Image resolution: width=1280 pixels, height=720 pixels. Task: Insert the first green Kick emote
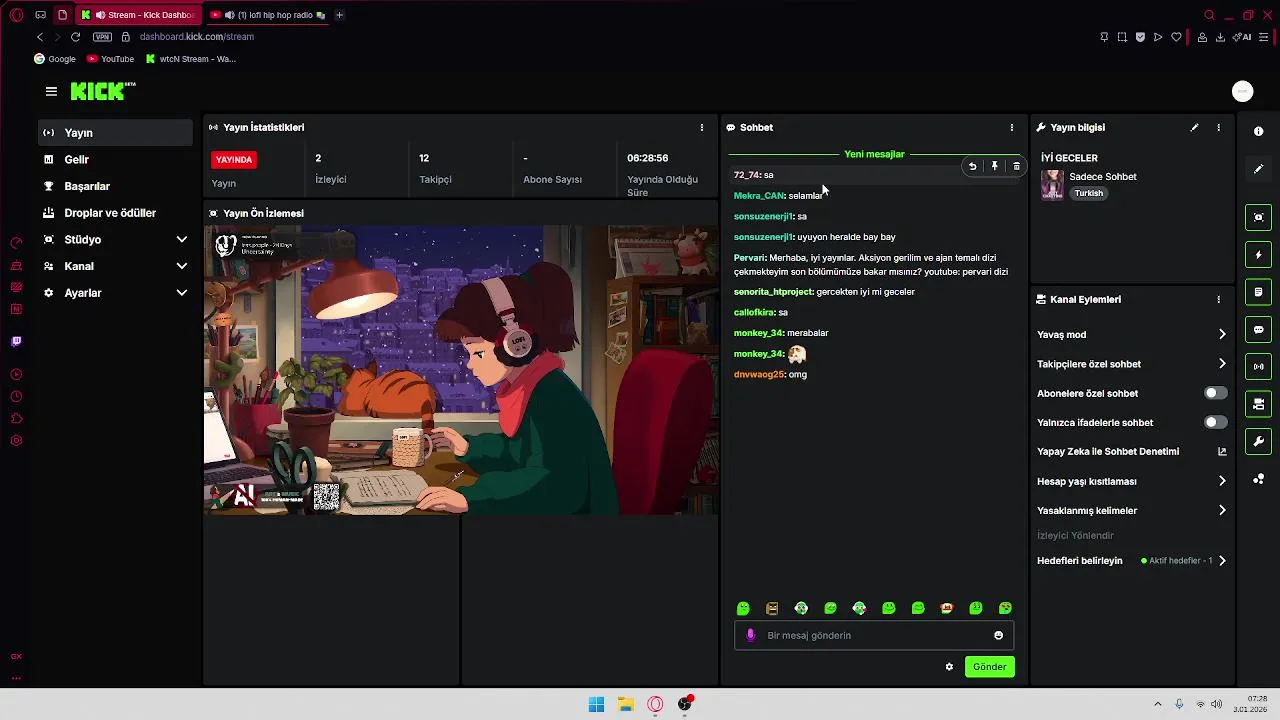pyautogui.click(x=743, y=608)
